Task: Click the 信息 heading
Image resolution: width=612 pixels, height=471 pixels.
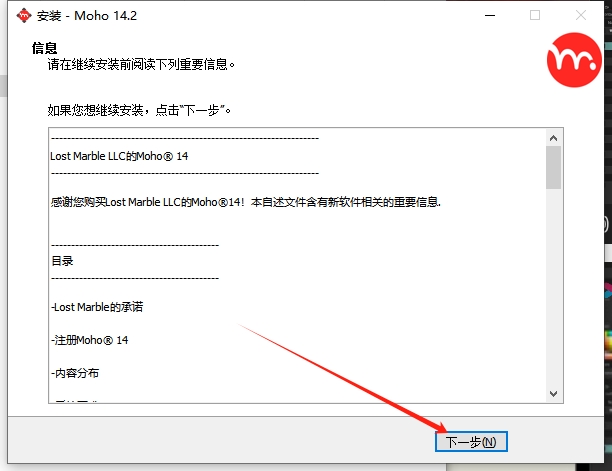Action: click(44, 48)
